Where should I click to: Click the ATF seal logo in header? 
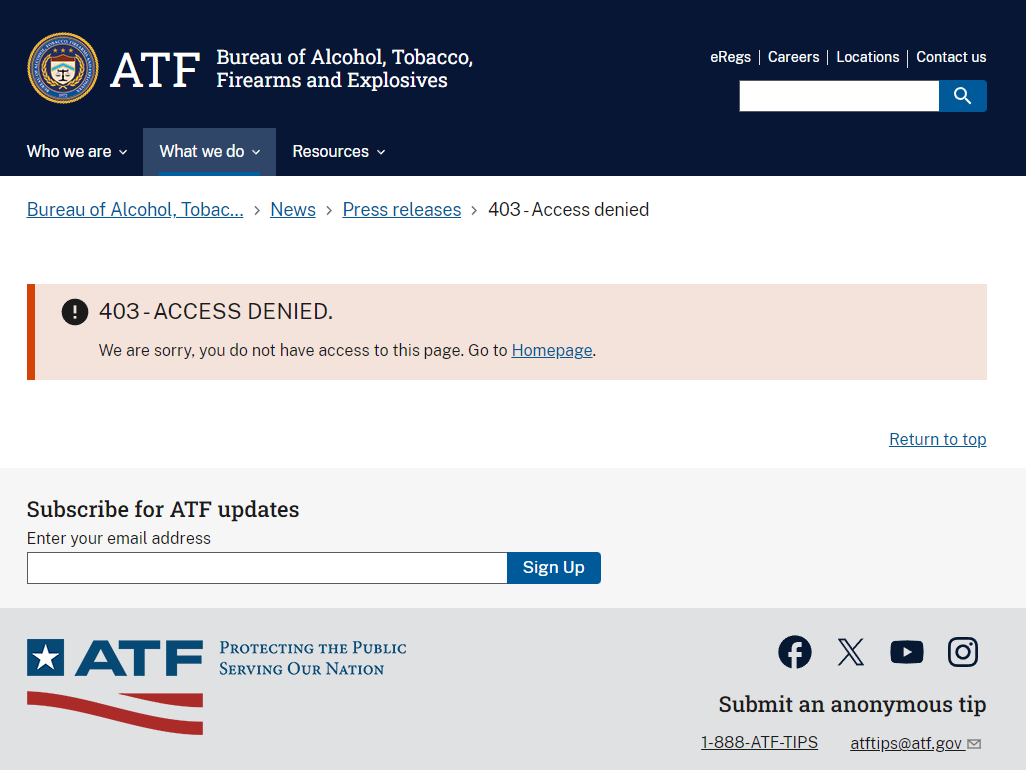click(x=63, y=69)
